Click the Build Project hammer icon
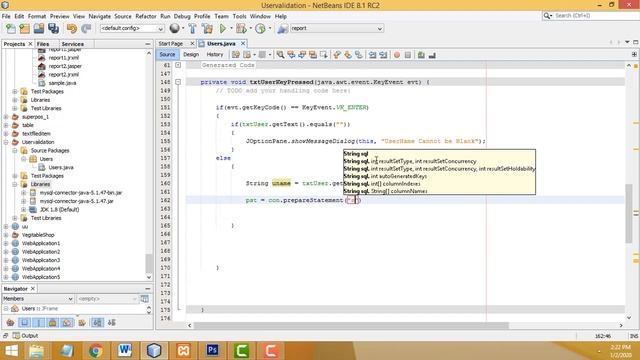The image size is (640, 360). (192, 29)
